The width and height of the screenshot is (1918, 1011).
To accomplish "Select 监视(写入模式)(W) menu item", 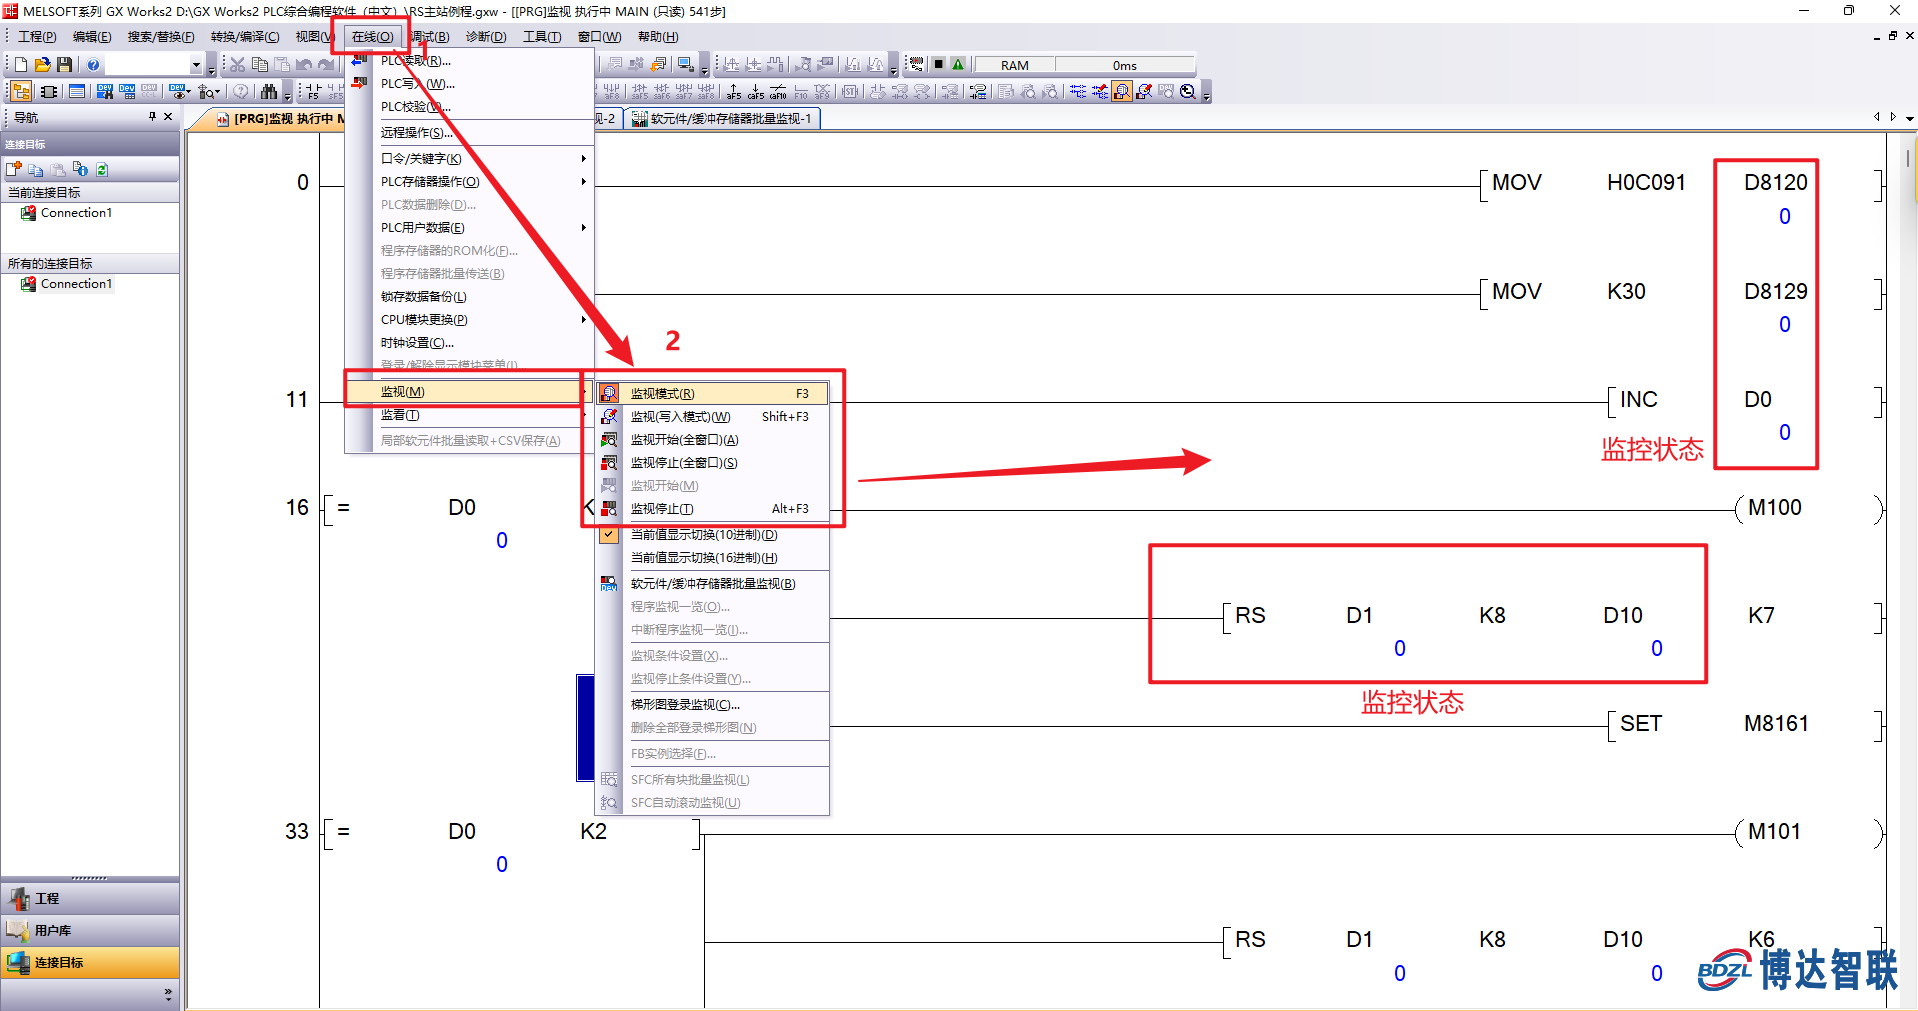I will click(714, 416).
